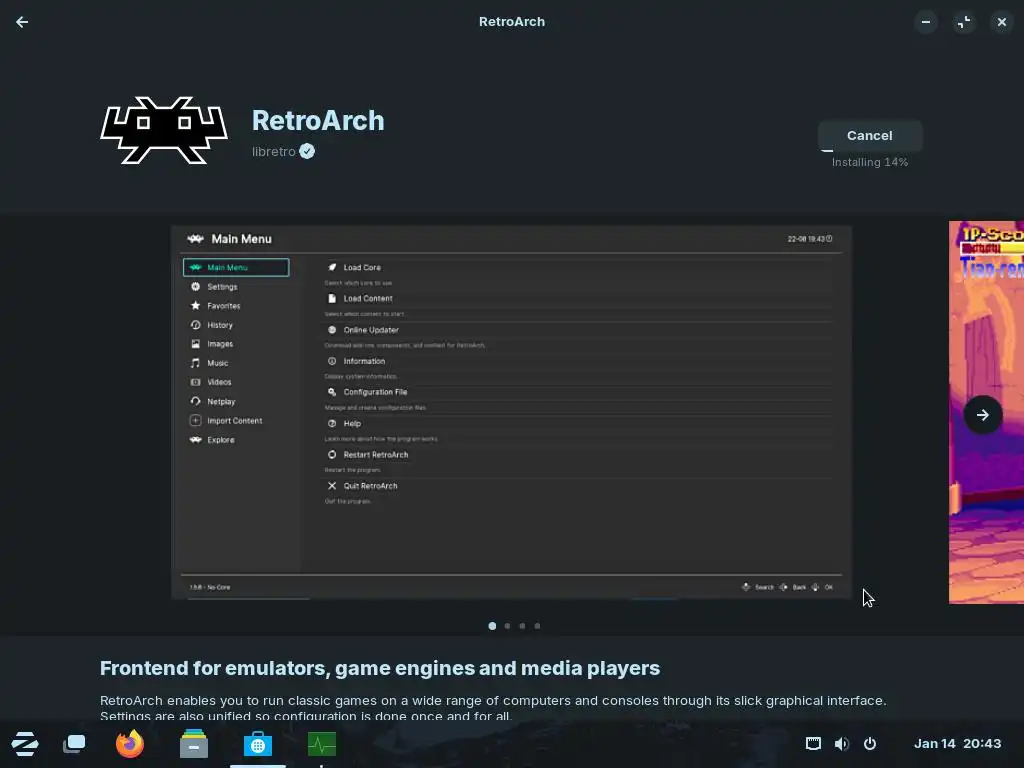The height and width of the screenshot is (768, 1024).
Task: Go back using the header arrow
Action: click(x=22, y=22)
